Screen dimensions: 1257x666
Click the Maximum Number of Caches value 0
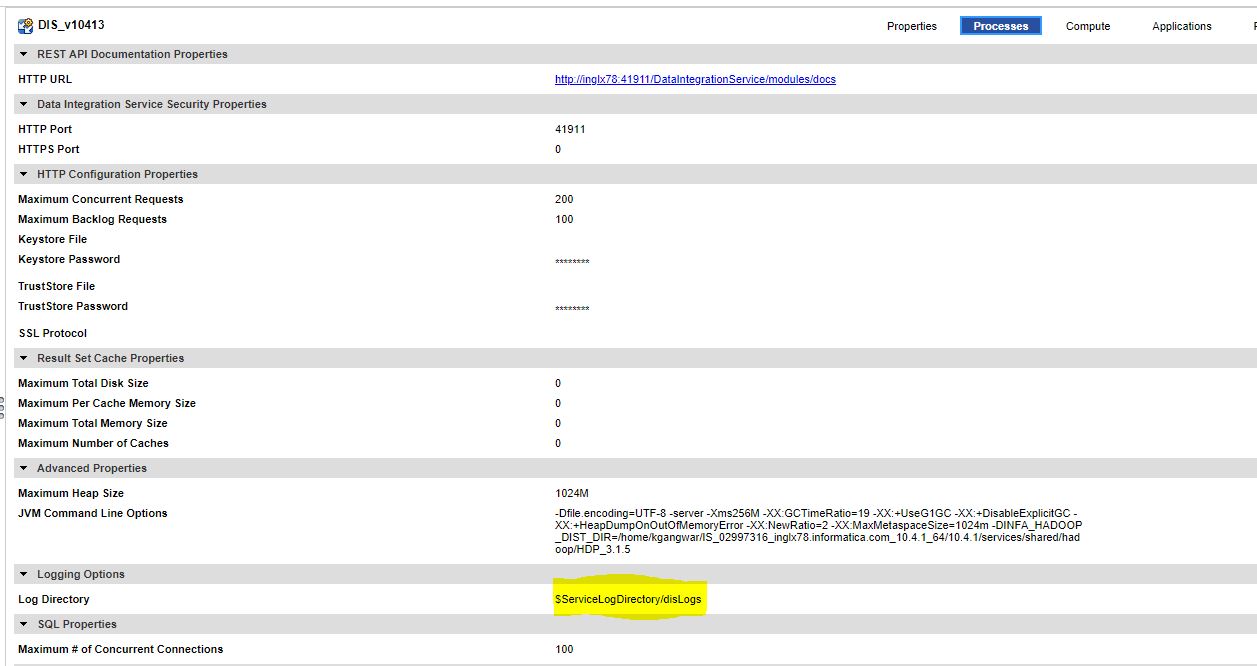coord(558,443)
